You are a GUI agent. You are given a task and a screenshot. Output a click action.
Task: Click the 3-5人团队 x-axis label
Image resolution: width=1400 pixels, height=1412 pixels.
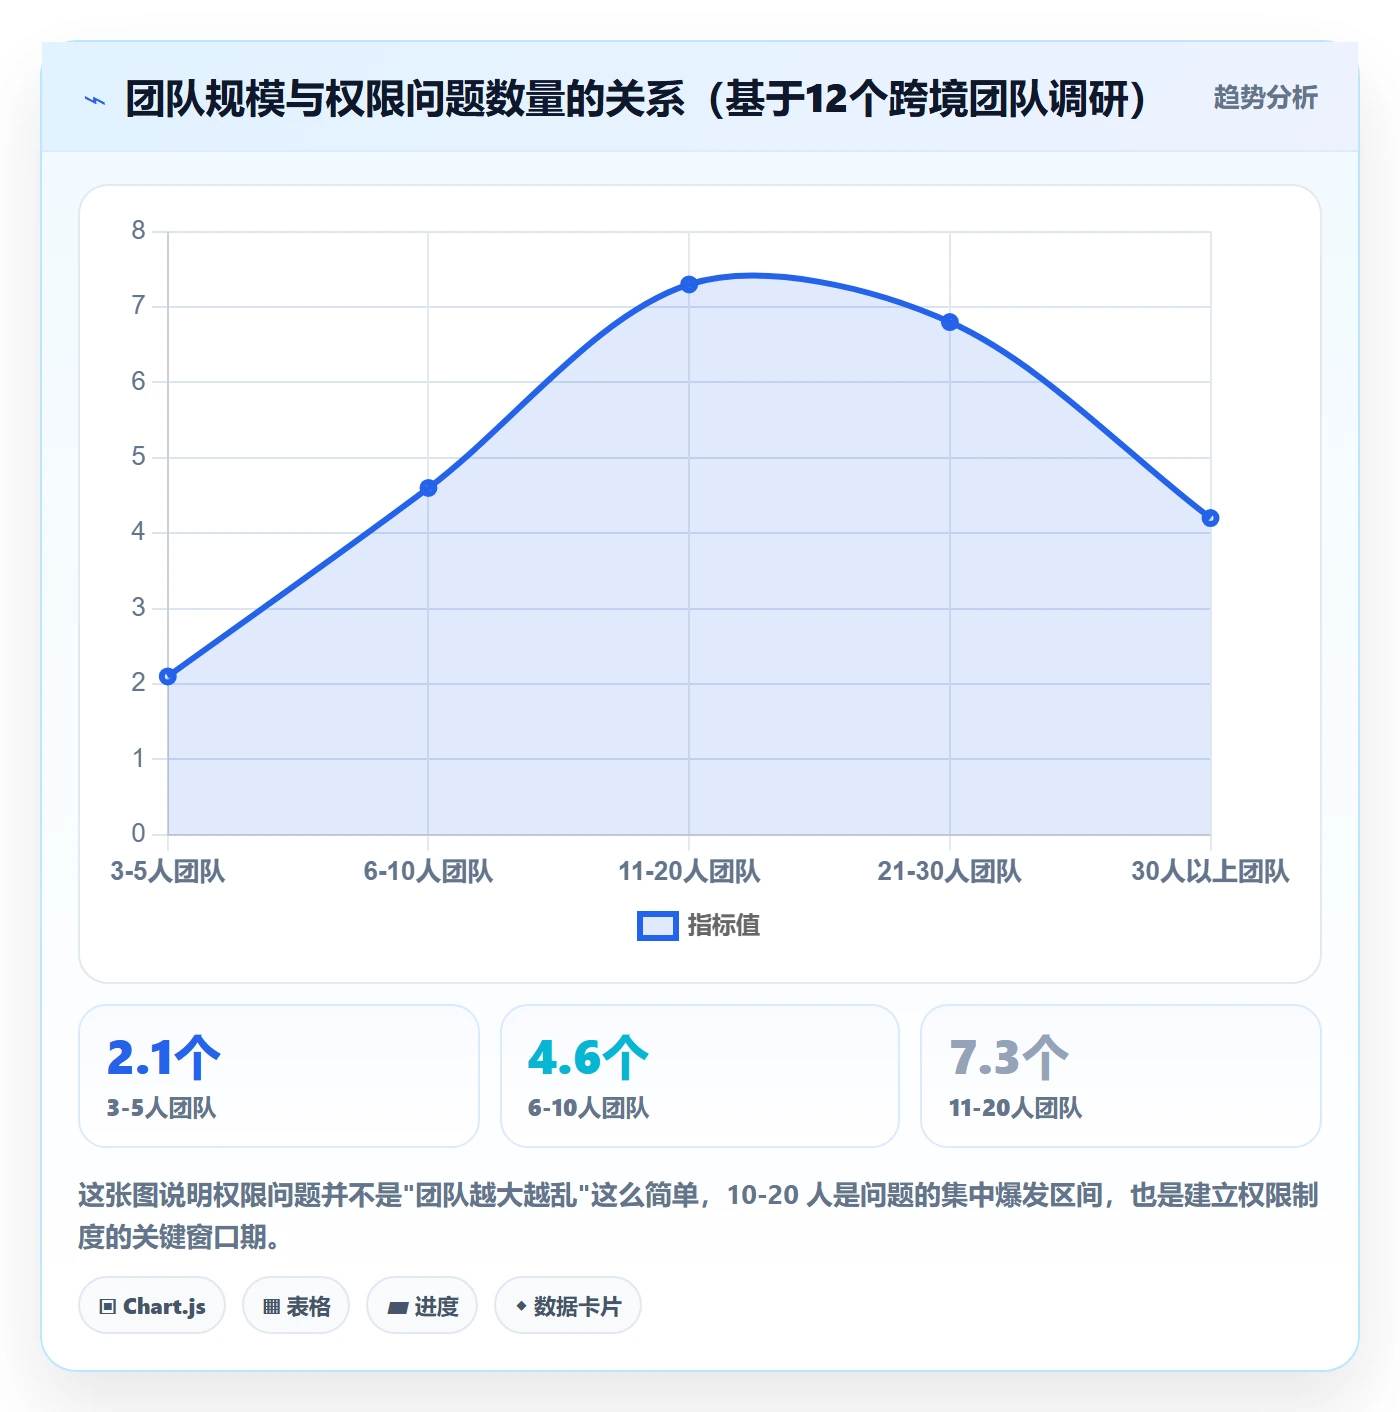point(168,872)
